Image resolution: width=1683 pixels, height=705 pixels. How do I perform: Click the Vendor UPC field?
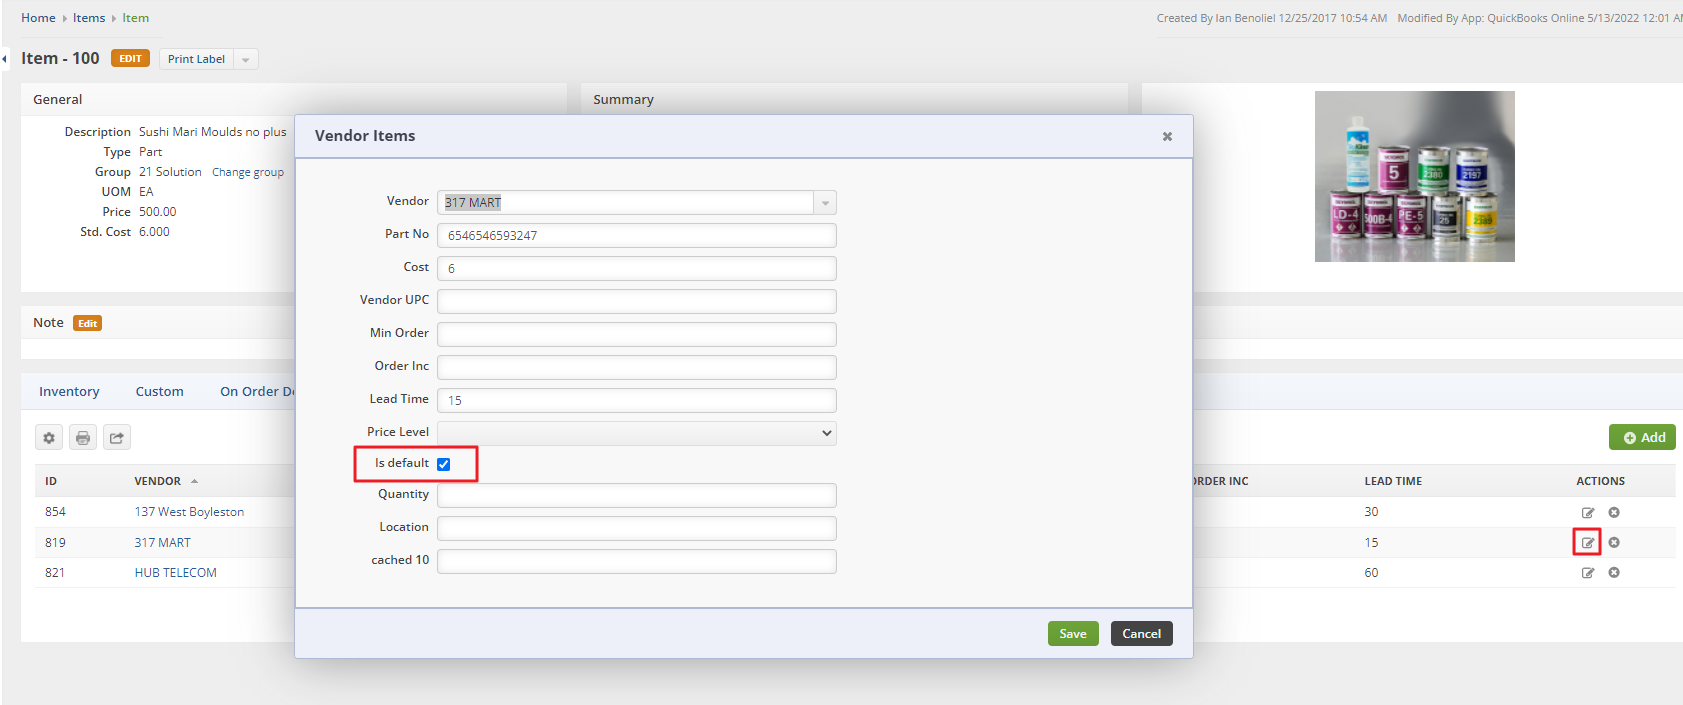pyautogui.click(x=637, y=302)
